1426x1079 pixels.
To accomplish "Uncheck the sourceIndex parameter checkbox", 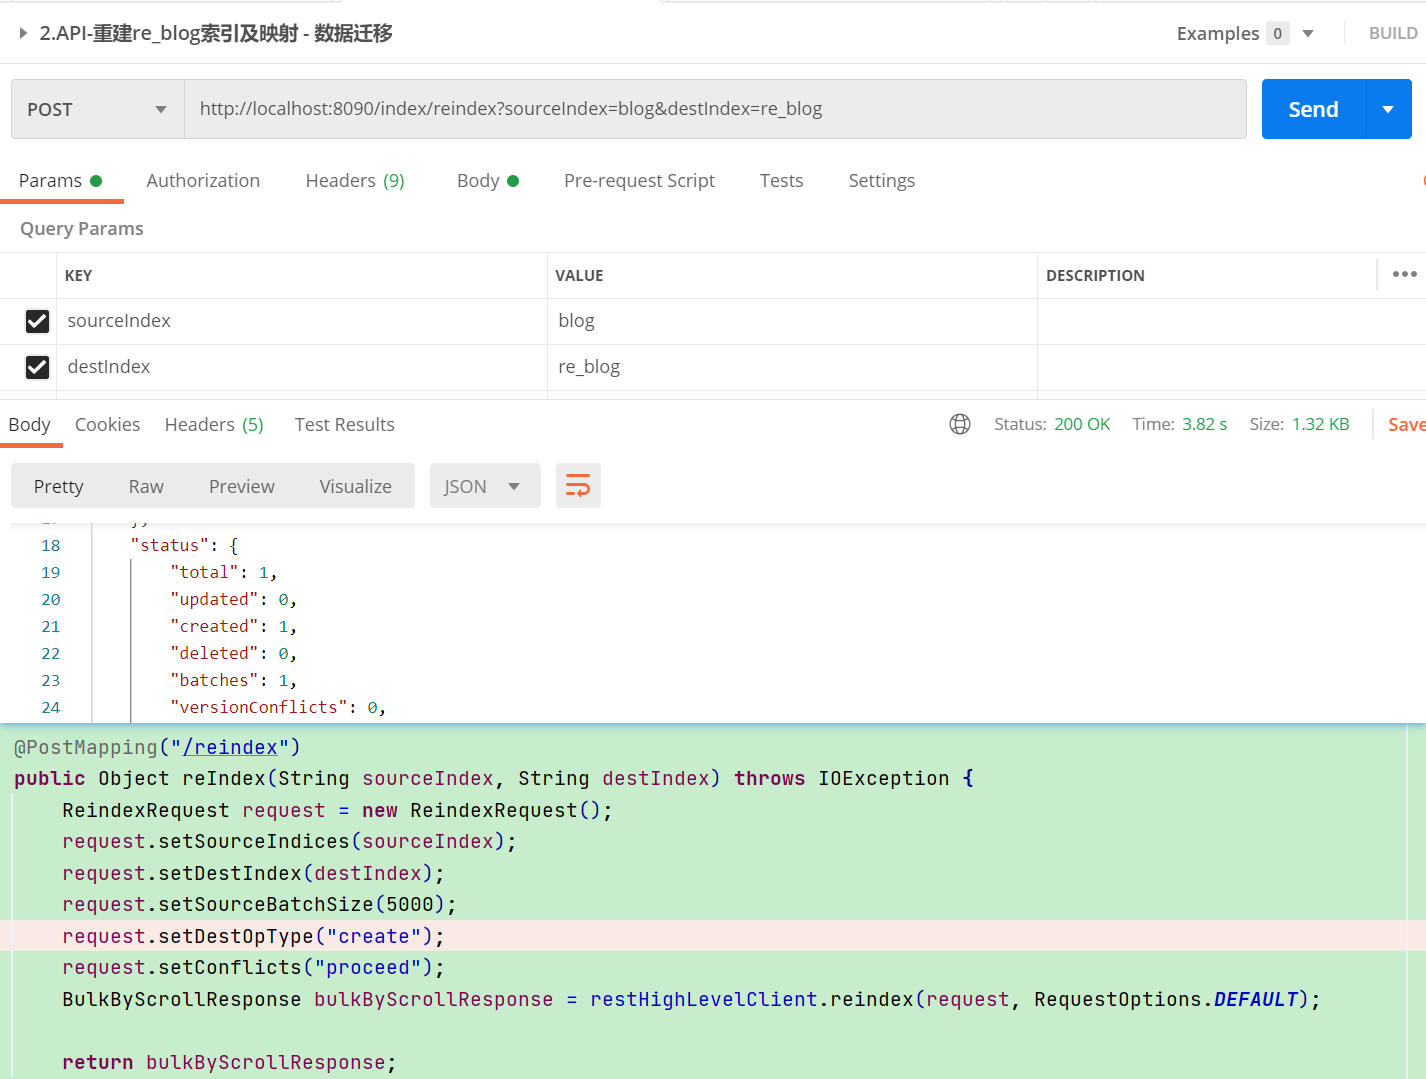I will (37, 321).
